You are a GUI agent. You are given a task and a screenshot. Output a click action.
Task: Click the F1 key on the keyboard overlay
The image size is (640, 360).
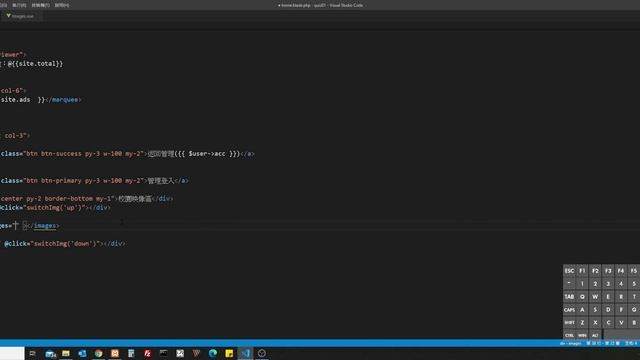tap(582, 271)
